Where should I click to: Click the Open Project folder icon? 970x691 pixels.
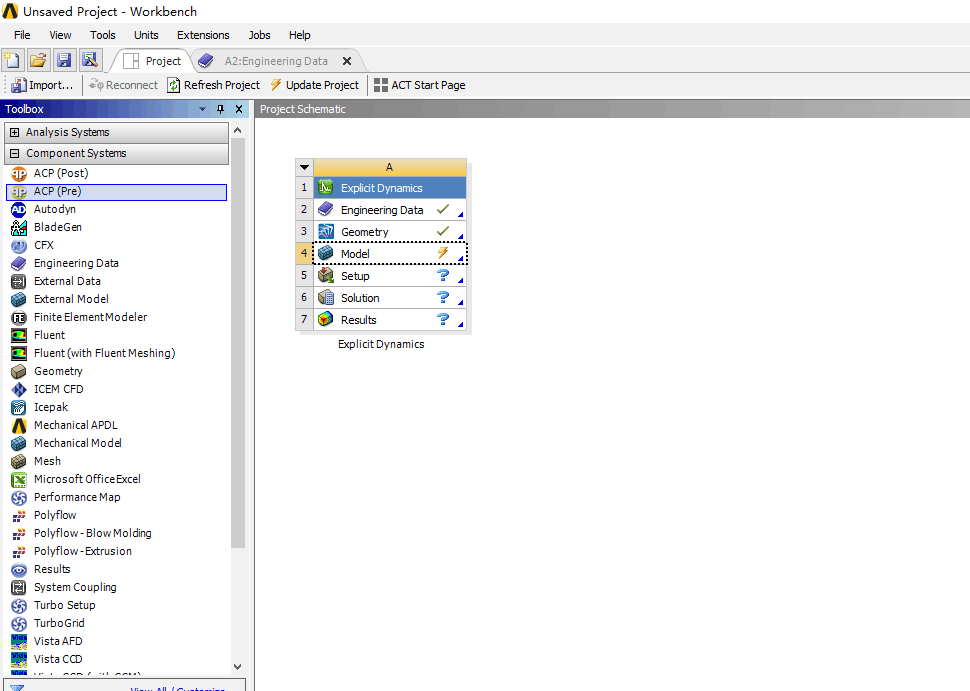[x=38, y=61]
